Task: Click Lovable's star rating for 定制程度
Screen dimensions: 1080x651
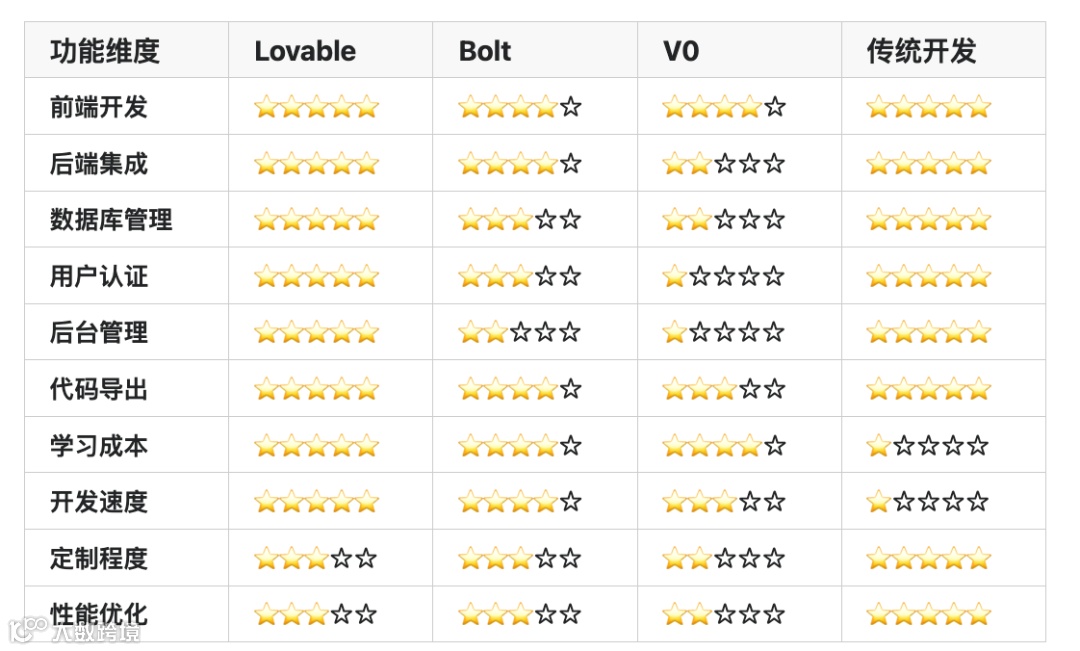Action: click(x=316, y=558)
